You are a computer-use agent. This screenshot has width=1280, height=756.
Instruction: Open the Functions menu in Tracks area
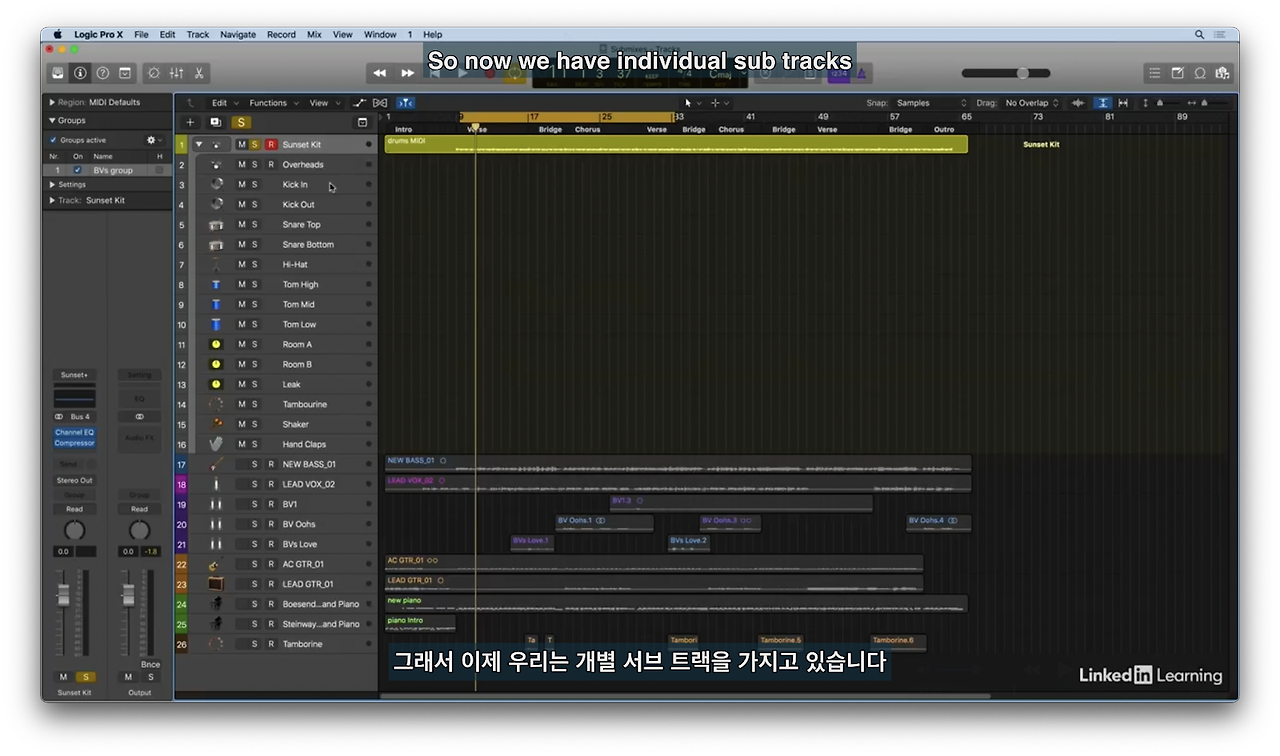click(x=272, y=102)
